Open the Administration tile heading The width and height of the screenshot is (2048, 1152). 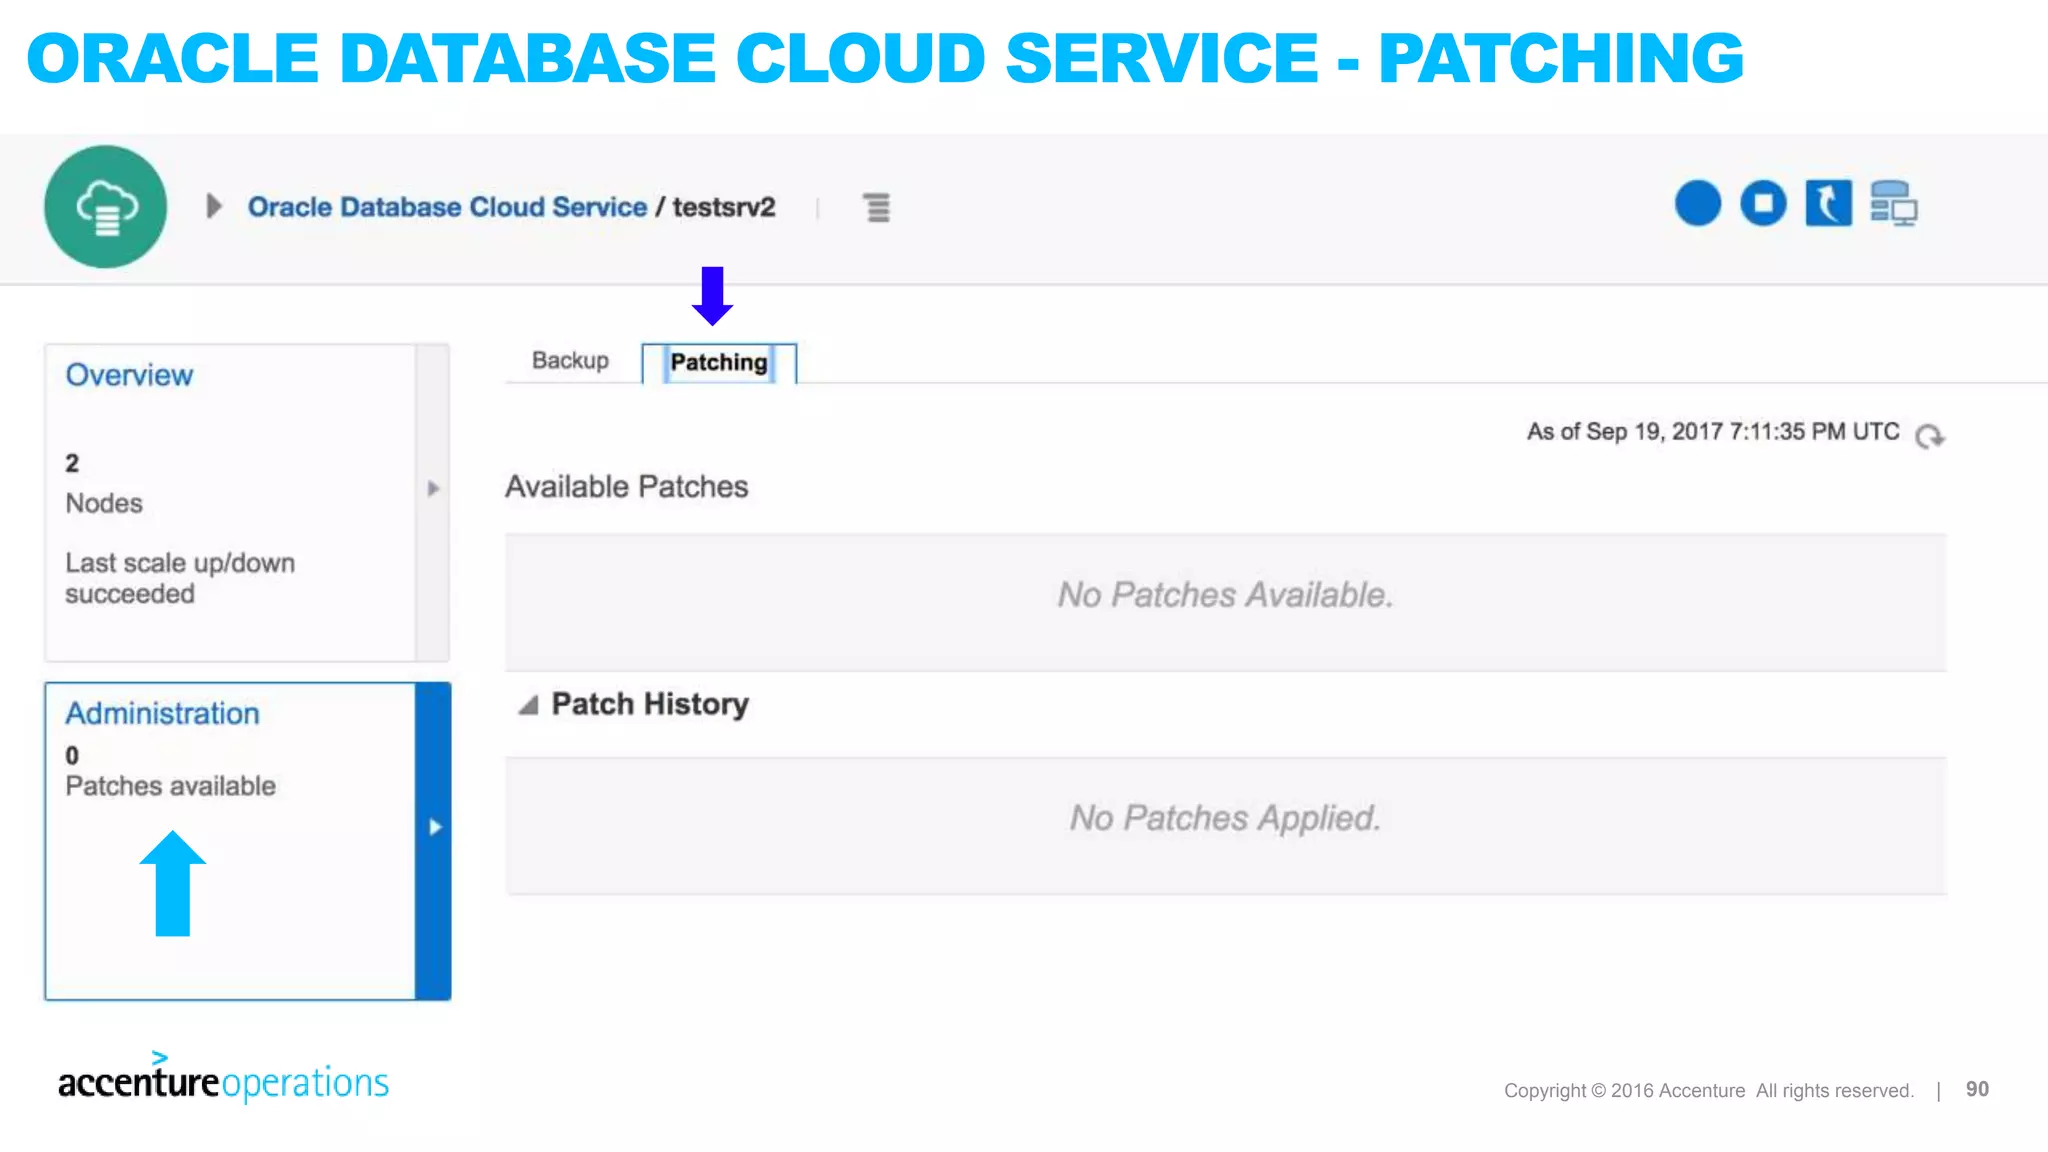tap(162, 713)
